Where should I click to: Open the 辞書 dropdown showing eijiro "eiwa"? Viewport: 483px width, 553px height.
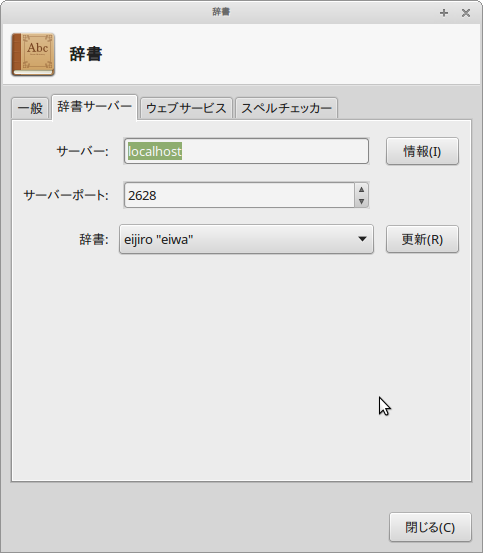(246, 239)
